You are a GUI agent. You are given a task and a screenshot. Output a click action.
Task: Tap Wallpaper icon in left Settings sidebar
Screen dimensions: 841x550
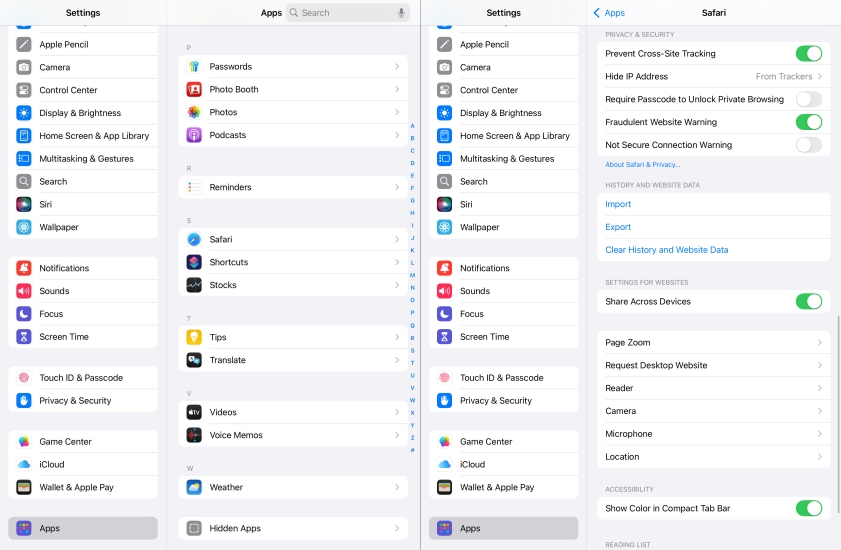click(24, 227)
